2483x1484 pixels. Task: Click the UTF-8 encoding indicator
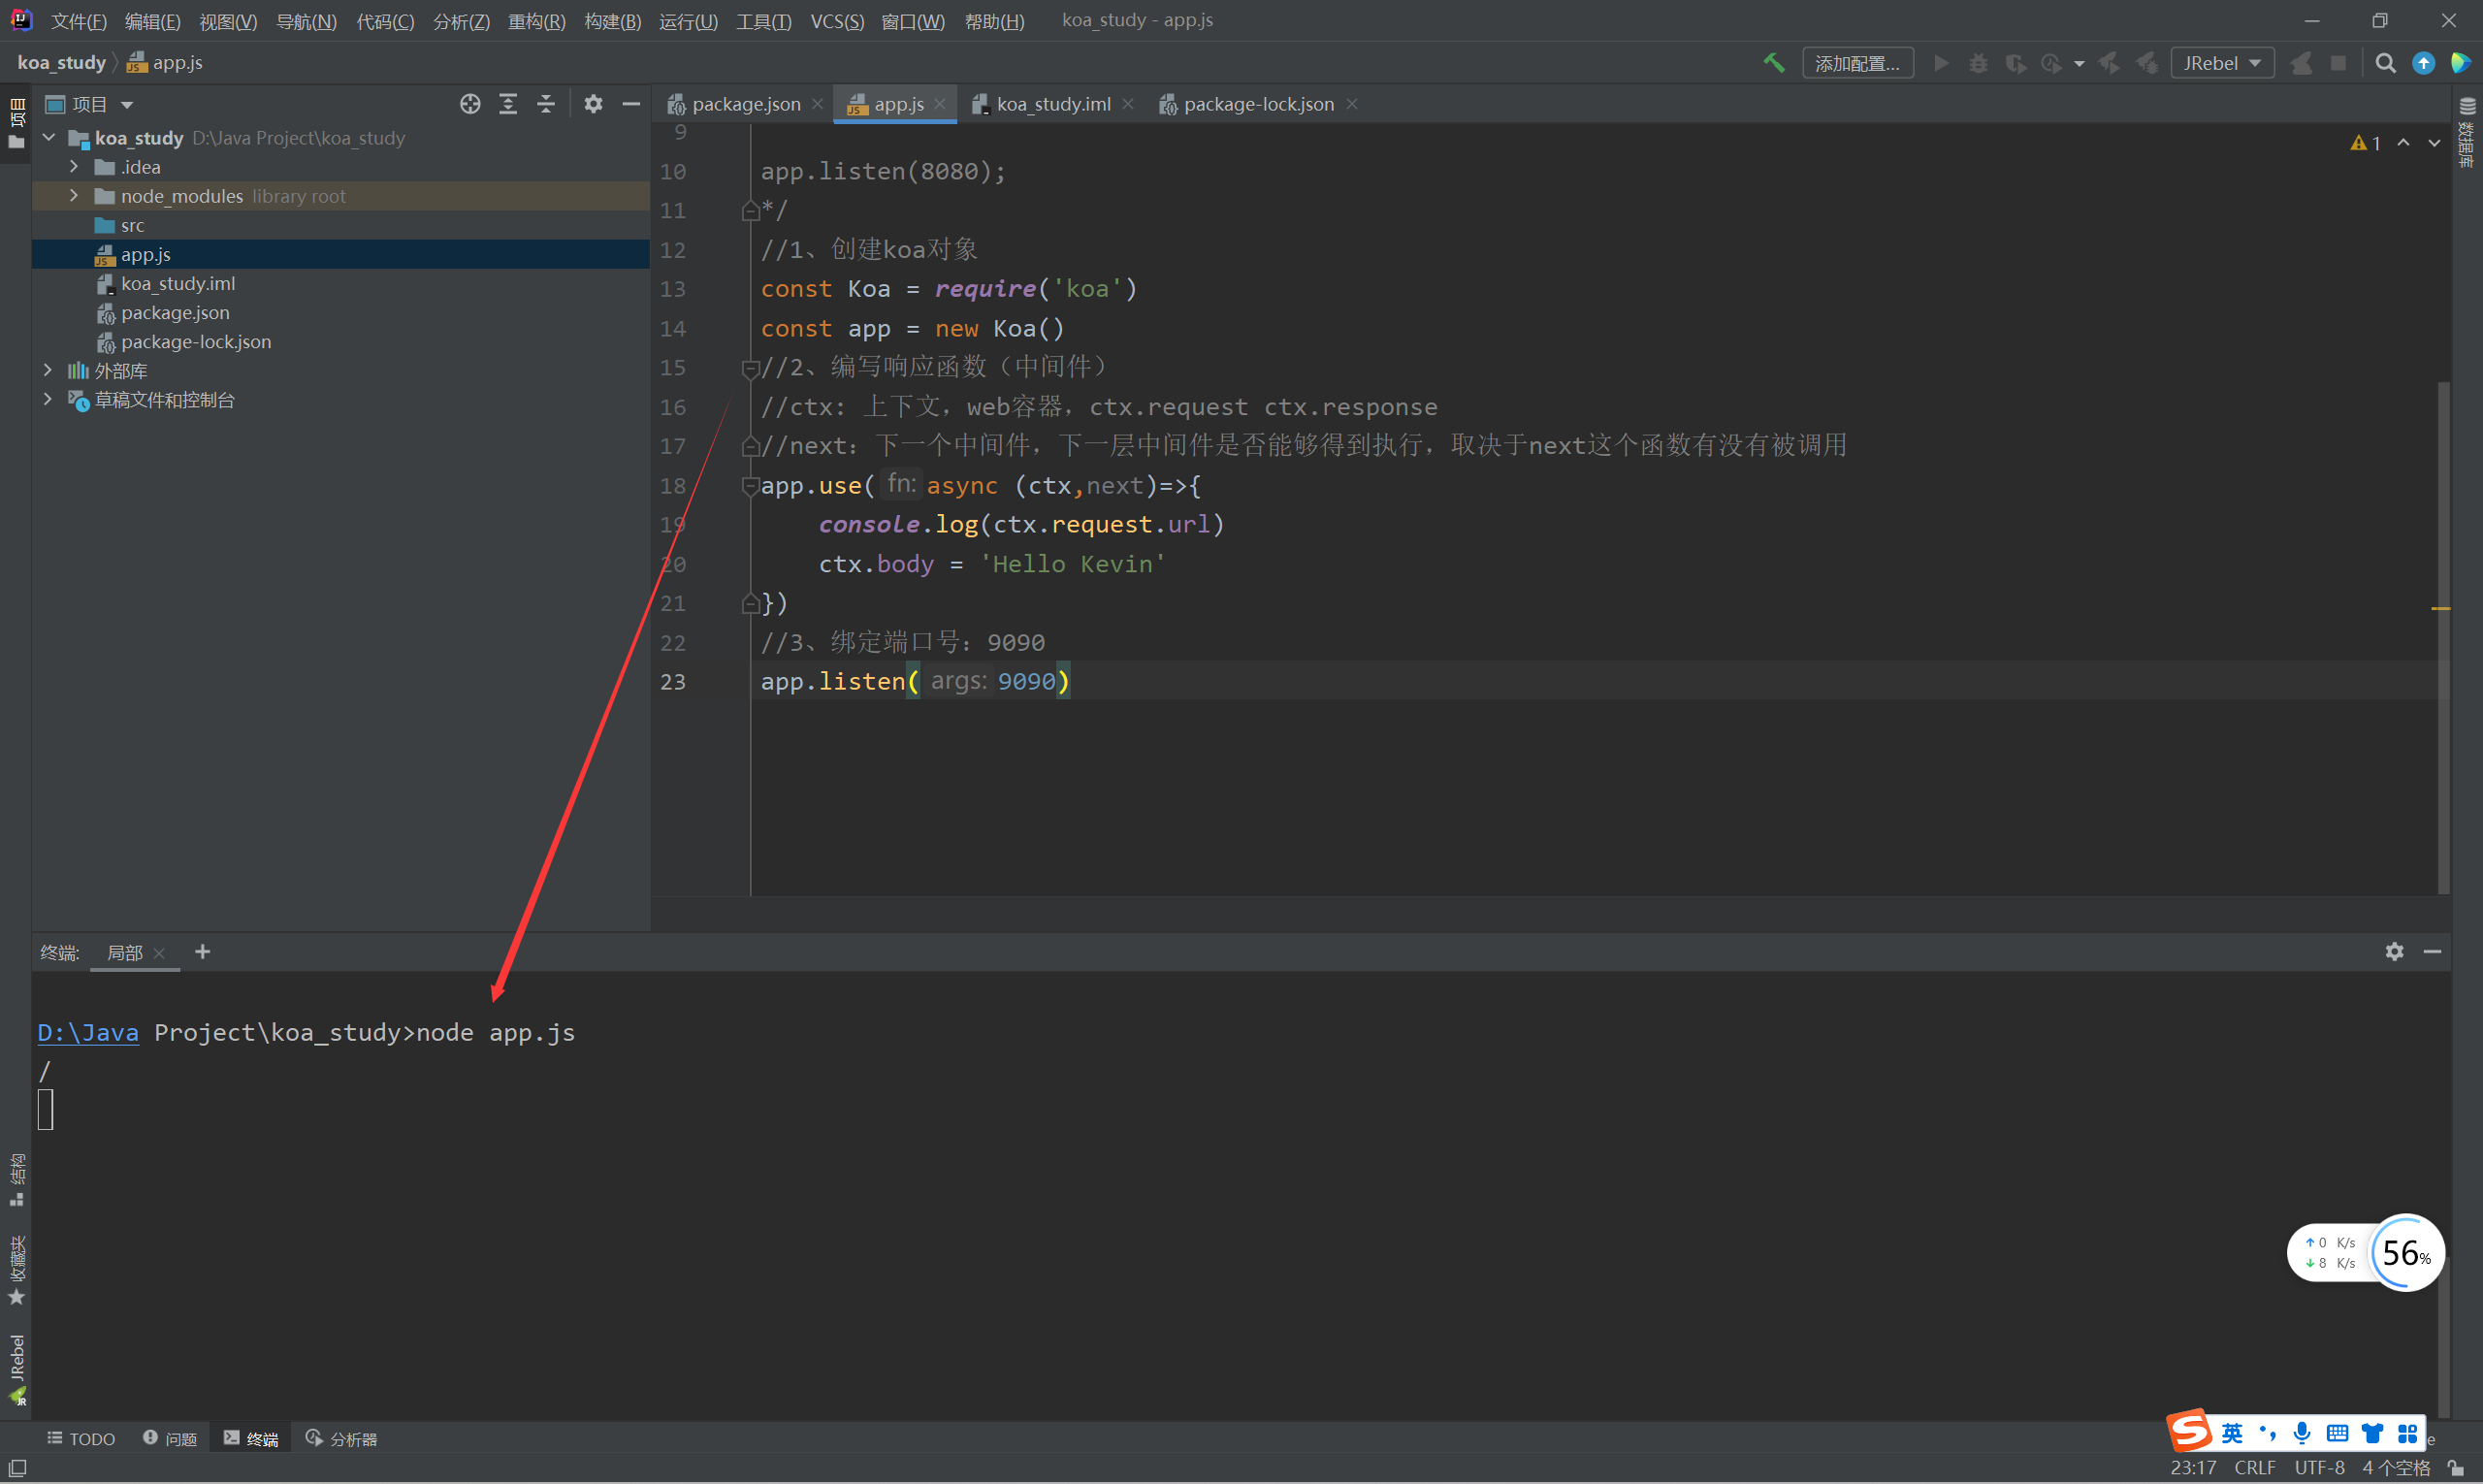2319,1467
